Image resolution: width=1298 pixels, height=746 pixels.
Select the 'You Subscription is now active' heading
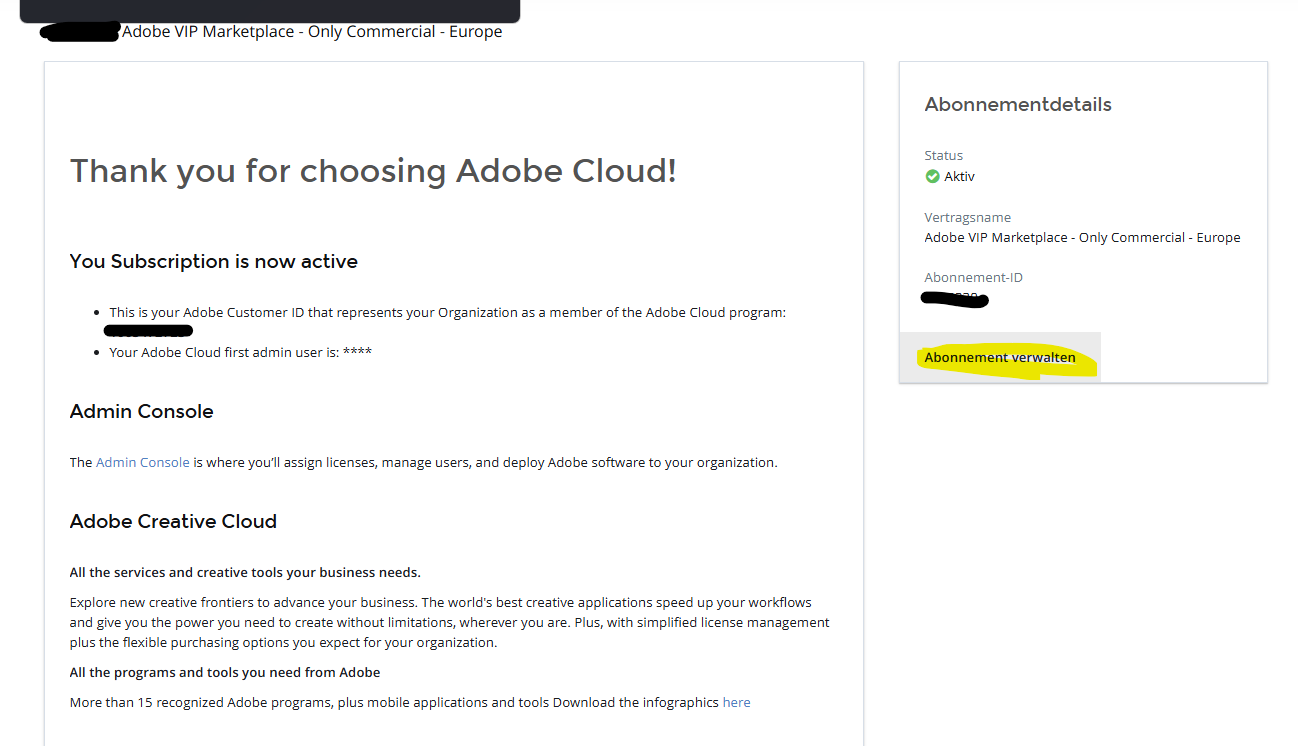pos(213,261)
